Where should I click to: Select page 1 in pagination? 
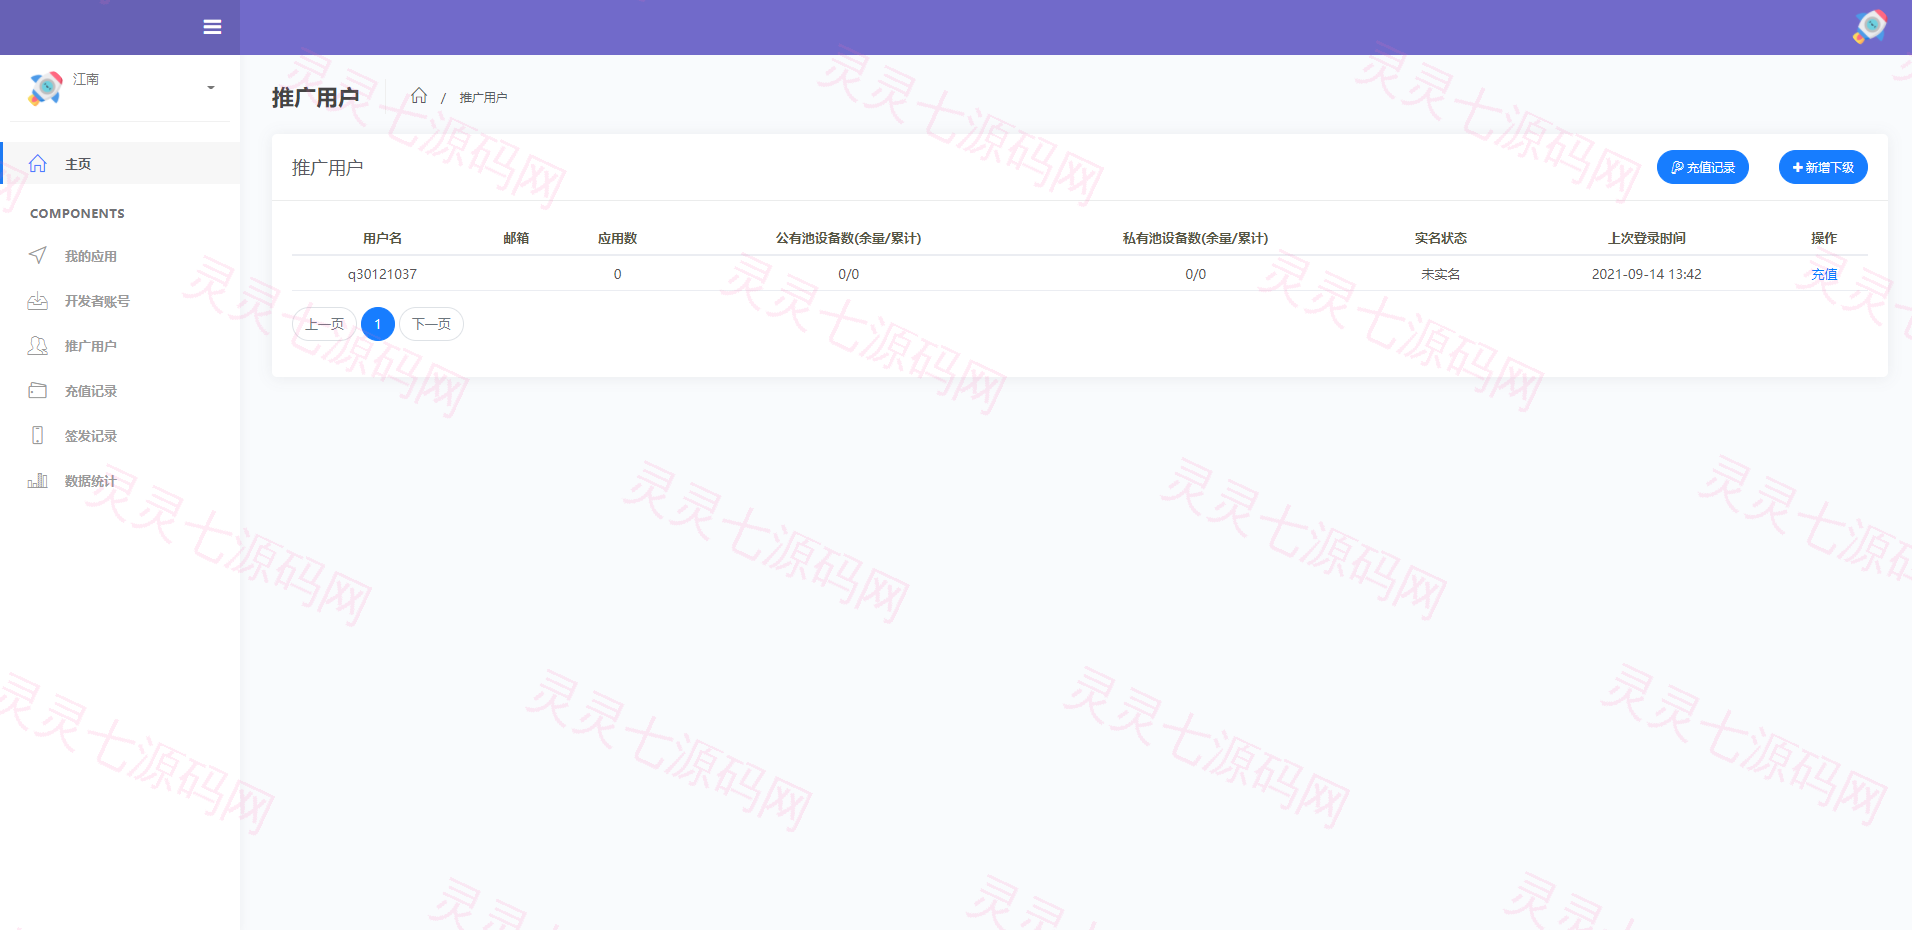pyautogui.click(x=378, y=324)
